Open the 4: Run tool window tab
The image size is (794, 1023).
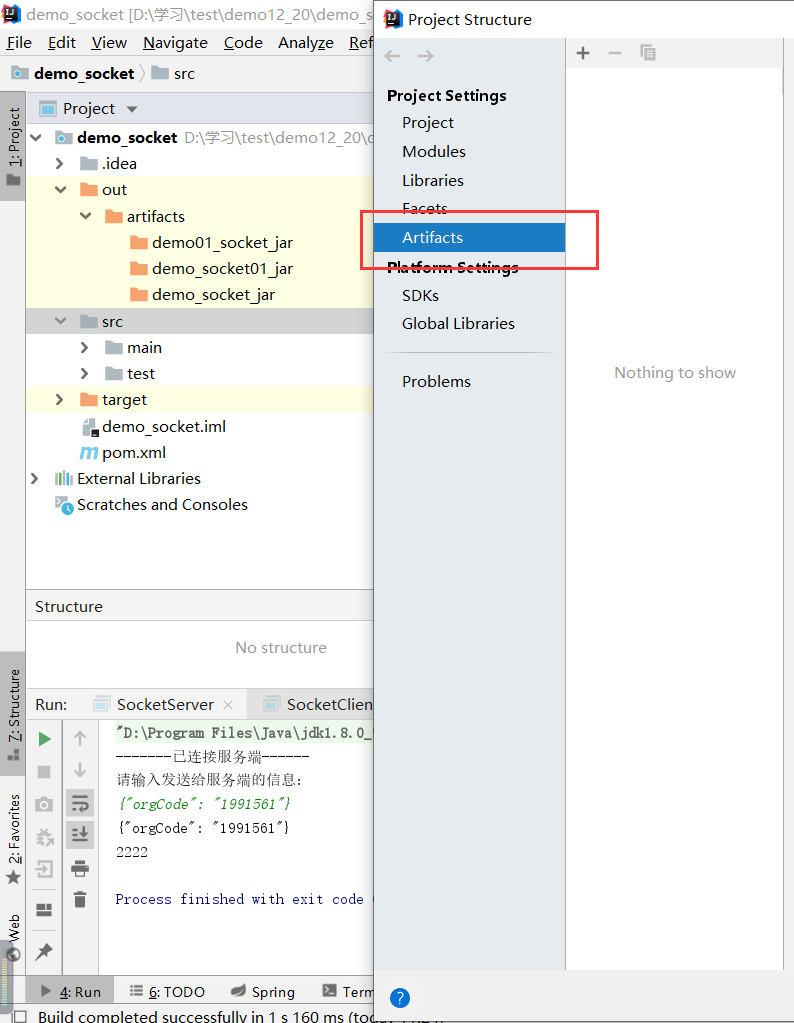pyautogui.click(x=70, y=992)
